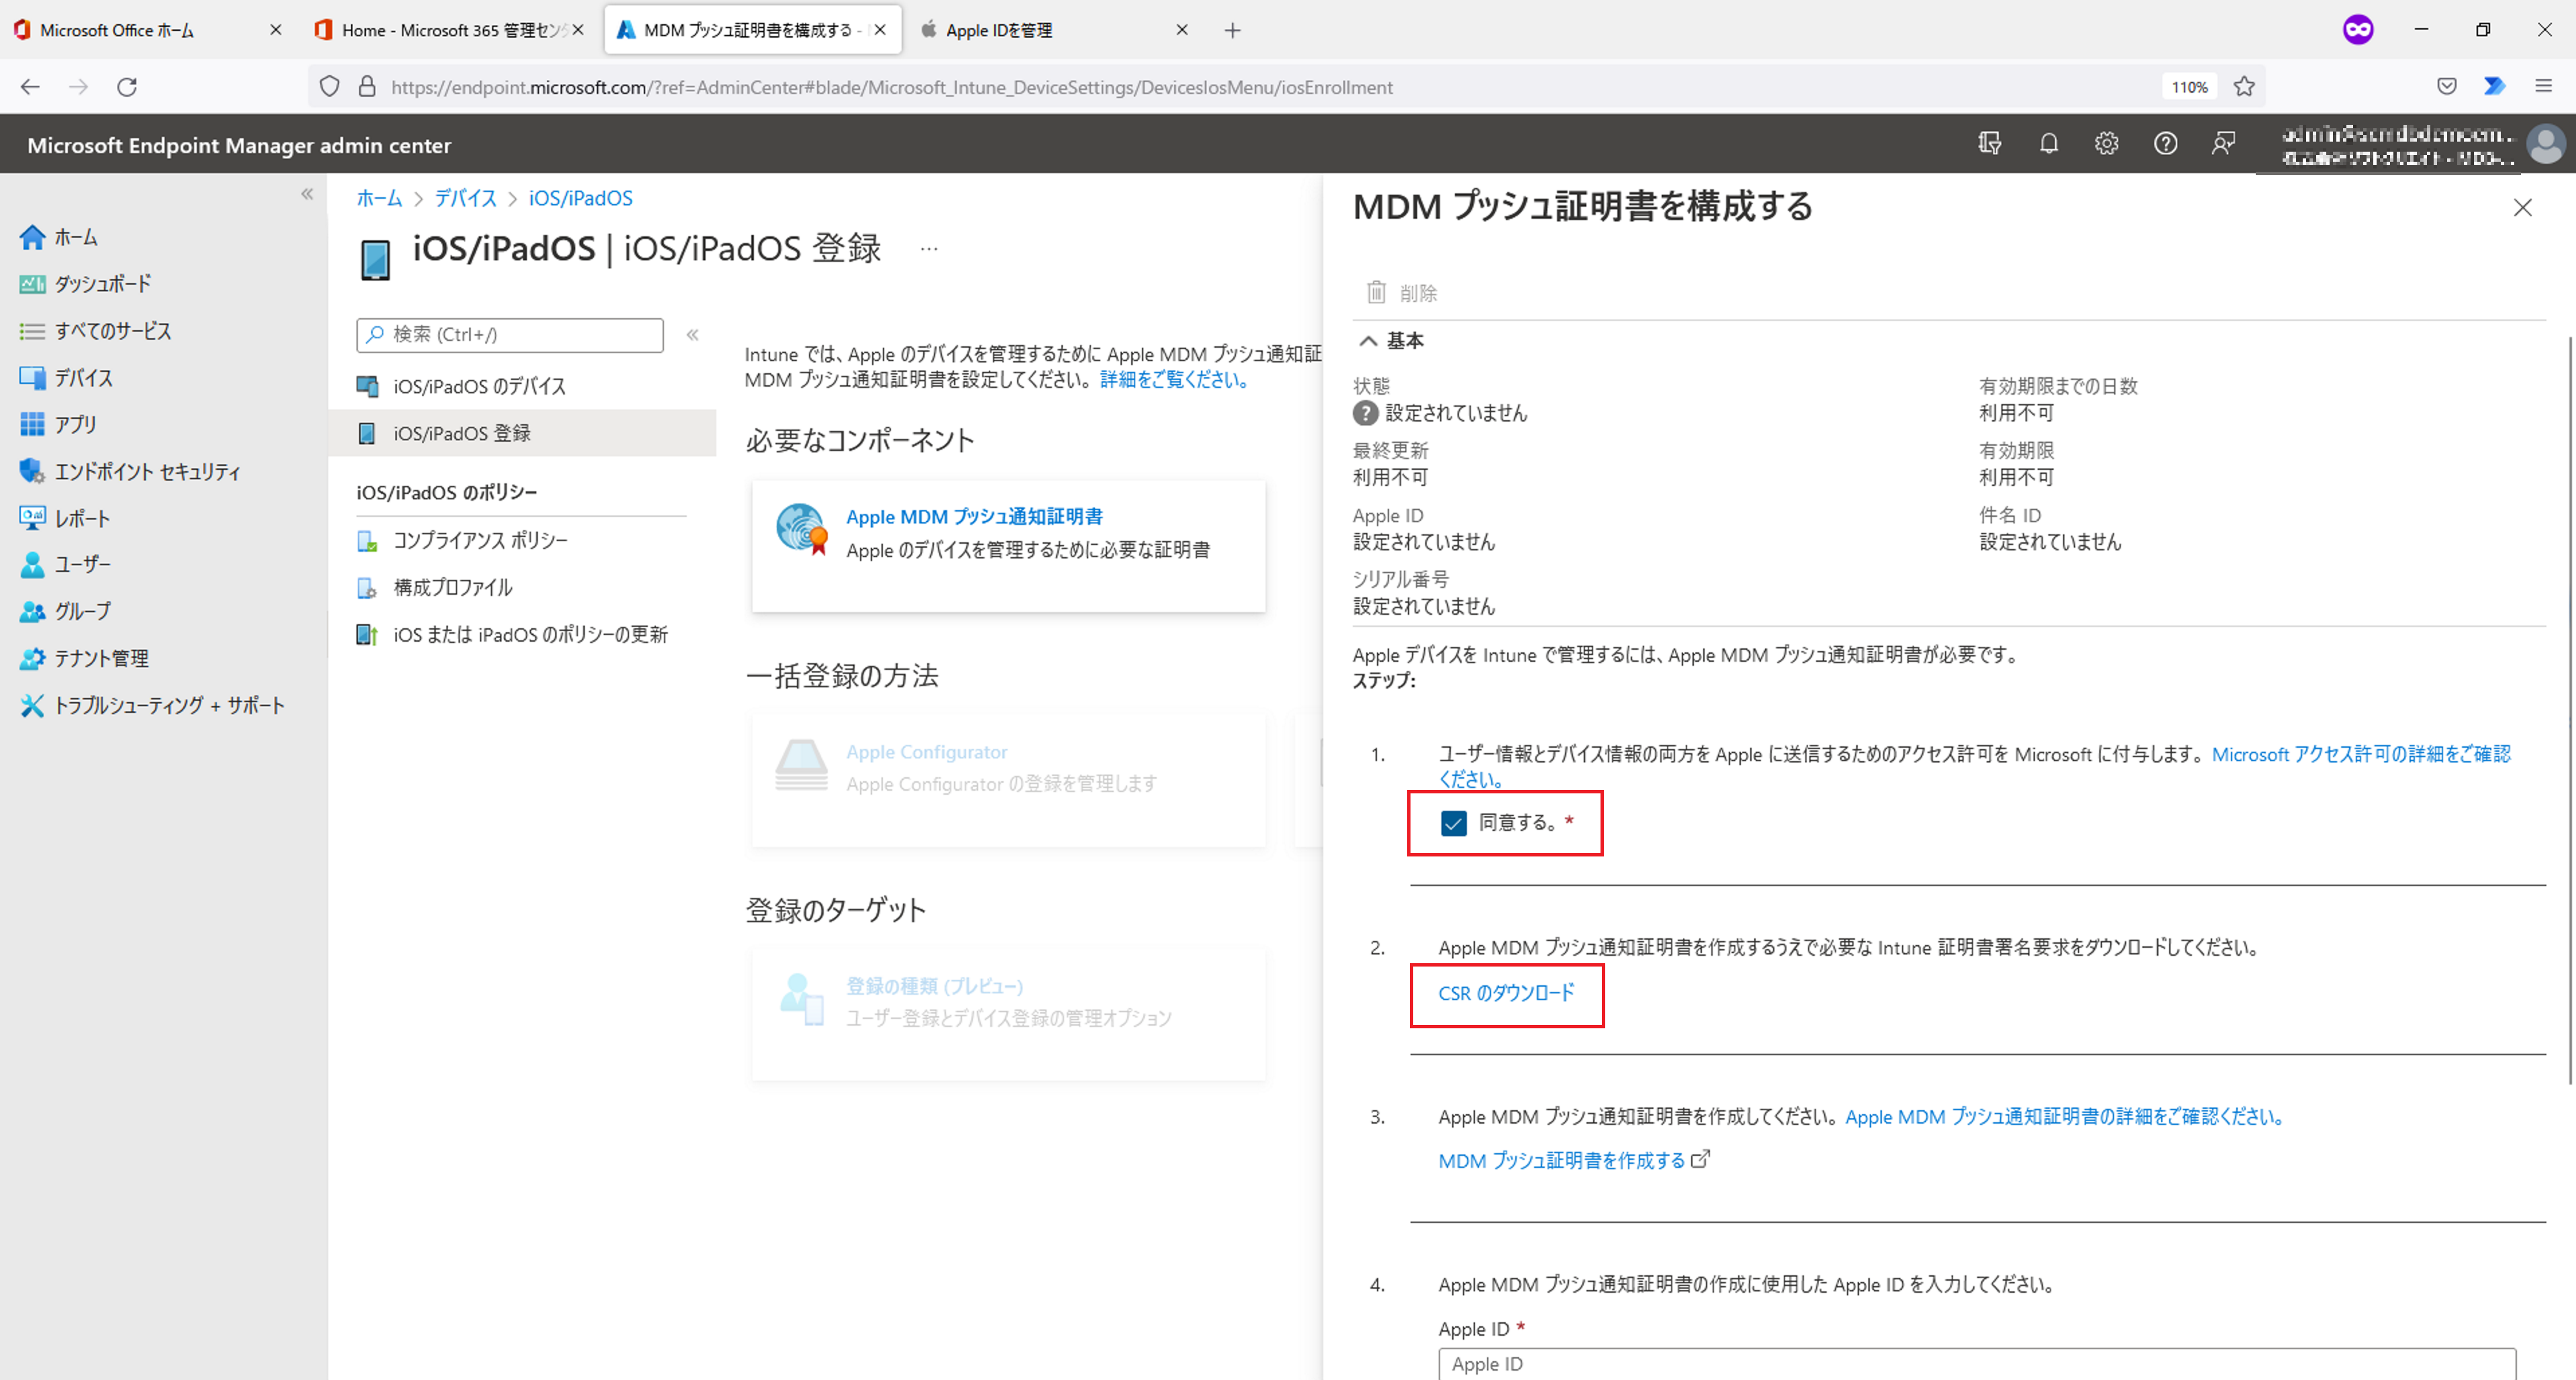The height and width of the screenshot is (1380, 2576).
Task: Open the directory and subscription filter icon
Action: [x=1990, y=144]
